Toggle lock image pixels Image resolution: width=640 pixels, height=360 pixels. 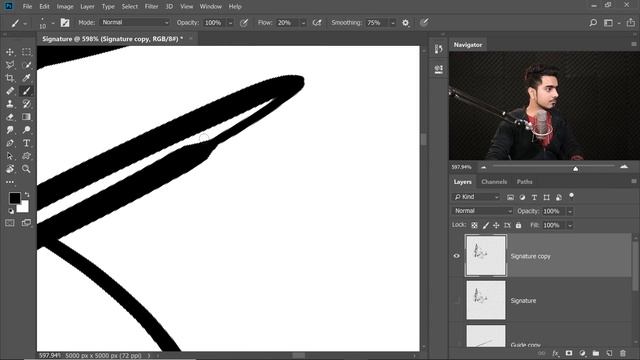485,225
